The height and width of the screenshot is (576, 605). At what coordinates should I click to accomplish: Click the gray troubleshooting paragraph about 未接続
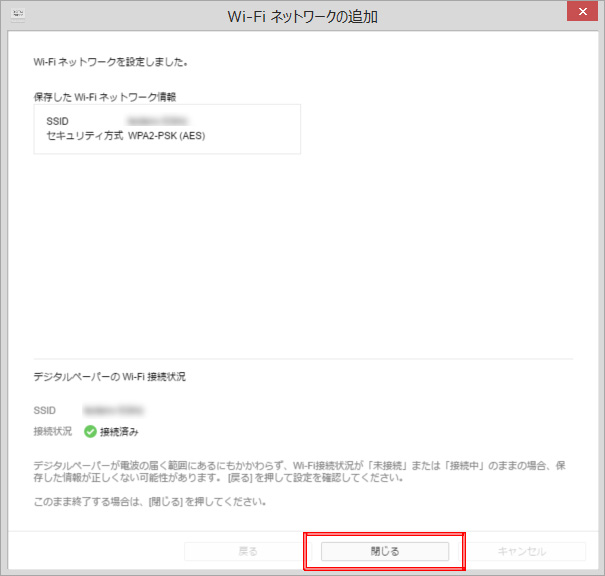click(x=300, y=471)
